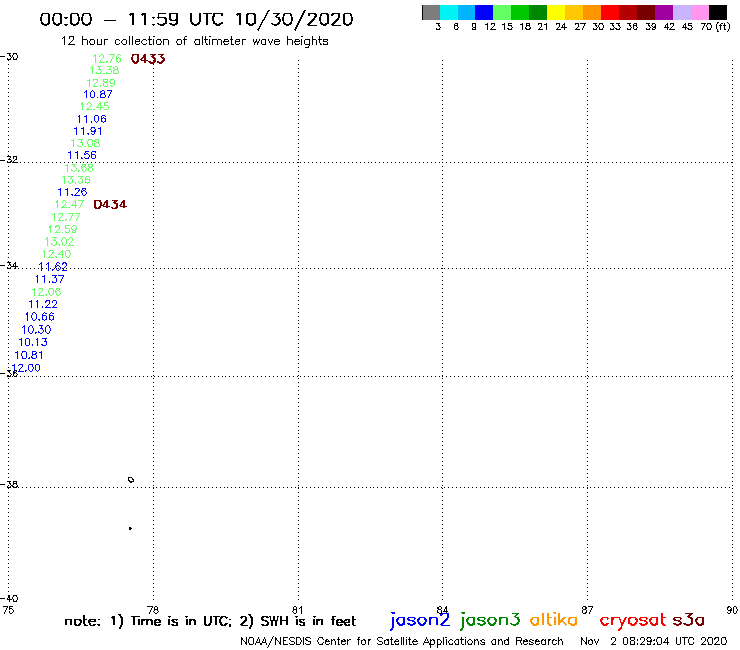
Task: Click the cyan swatch in the color scale
Action: (x=449, y=12)
